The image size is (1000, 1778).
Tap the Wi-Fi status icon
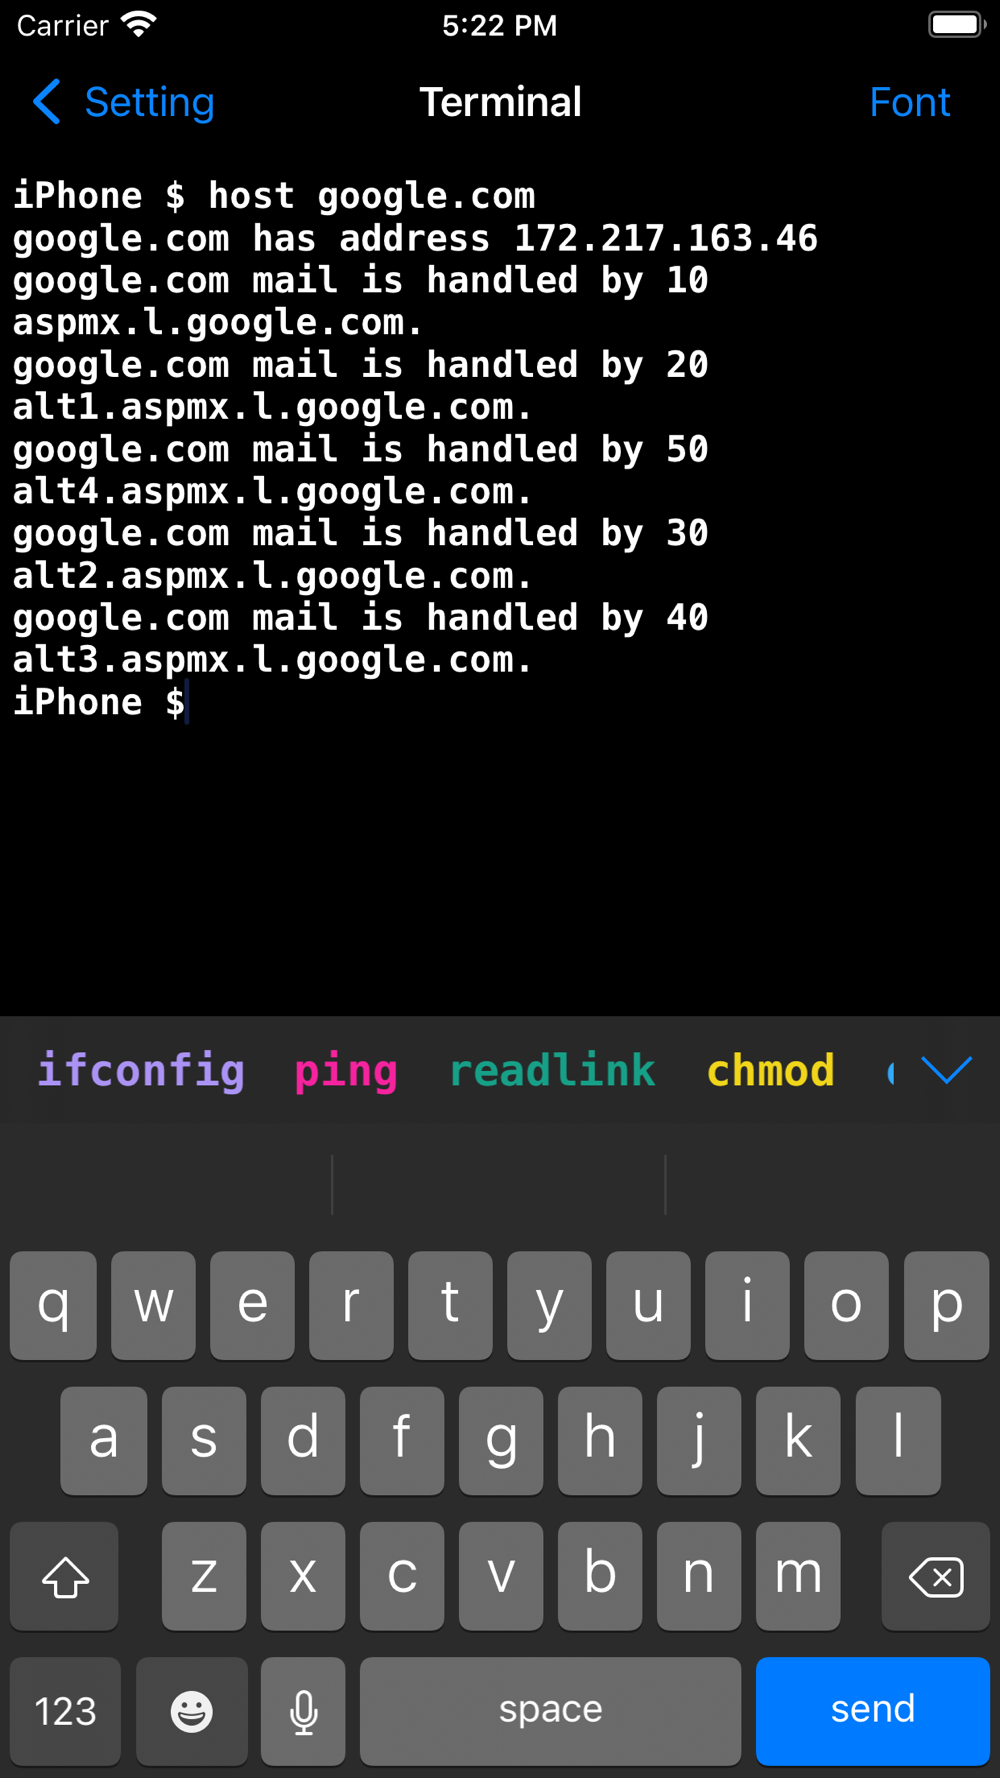pos(138,24)
